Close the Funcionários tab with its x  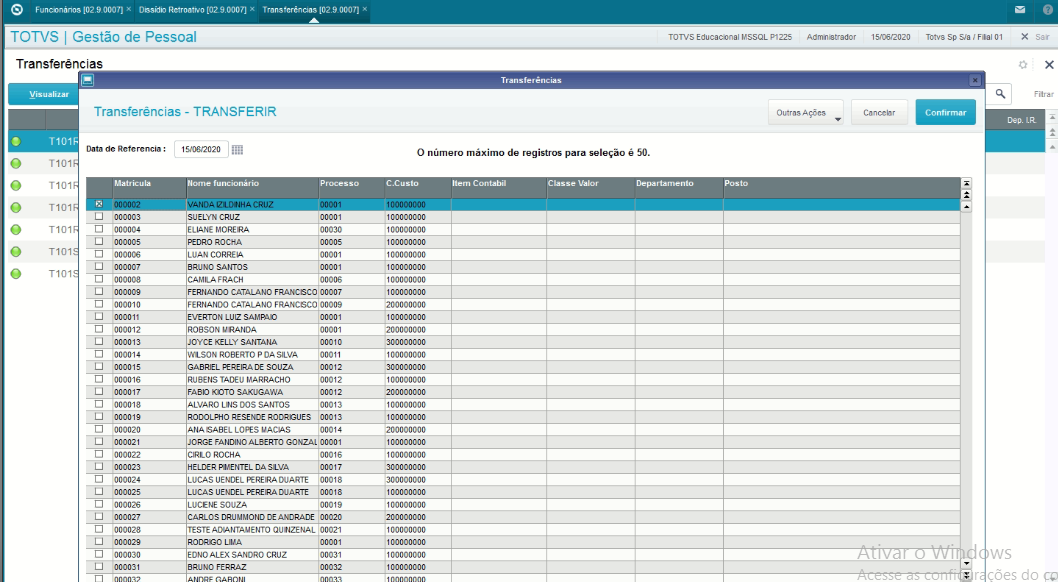(129, 9)
